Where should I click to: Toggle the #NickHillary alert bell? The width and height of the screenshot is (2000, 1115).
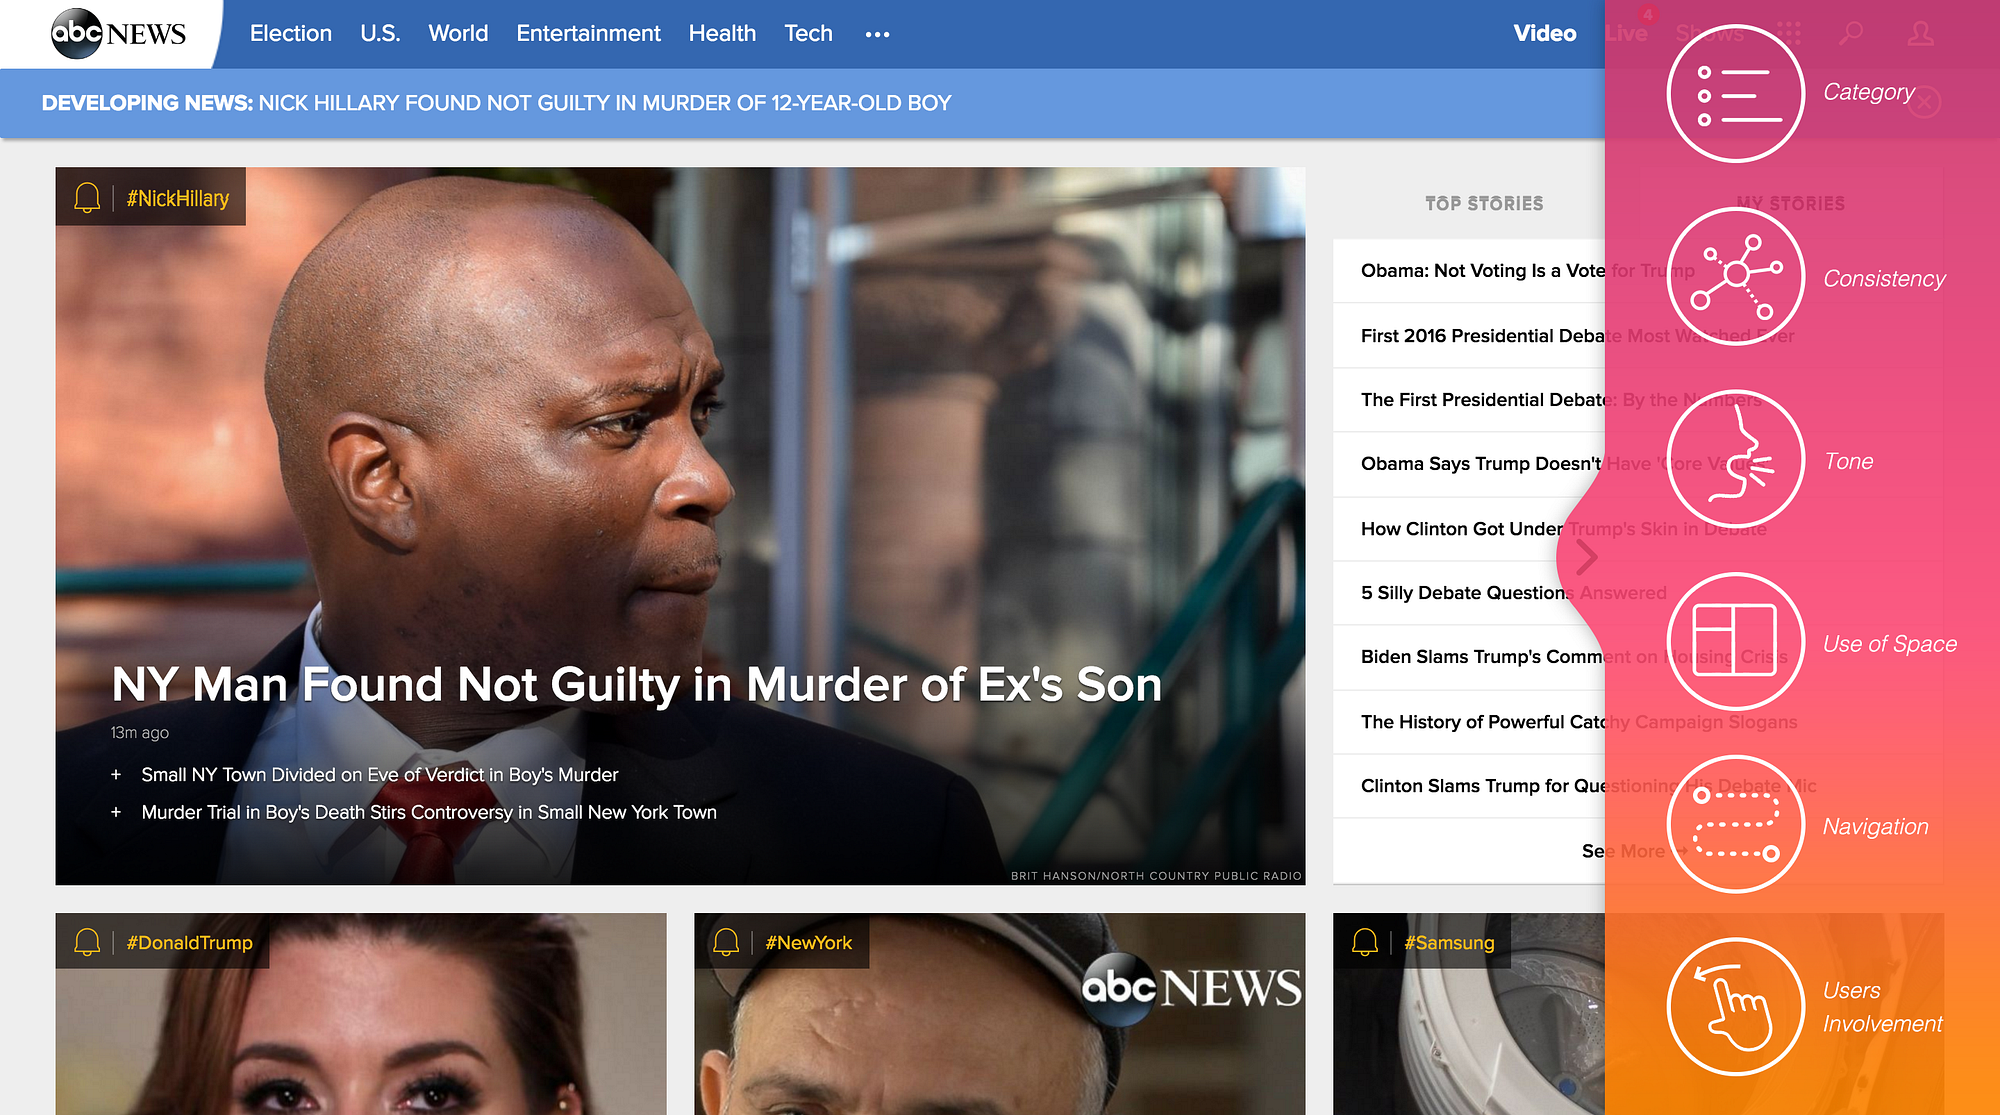pyautogui.click(x=87, y=197)
